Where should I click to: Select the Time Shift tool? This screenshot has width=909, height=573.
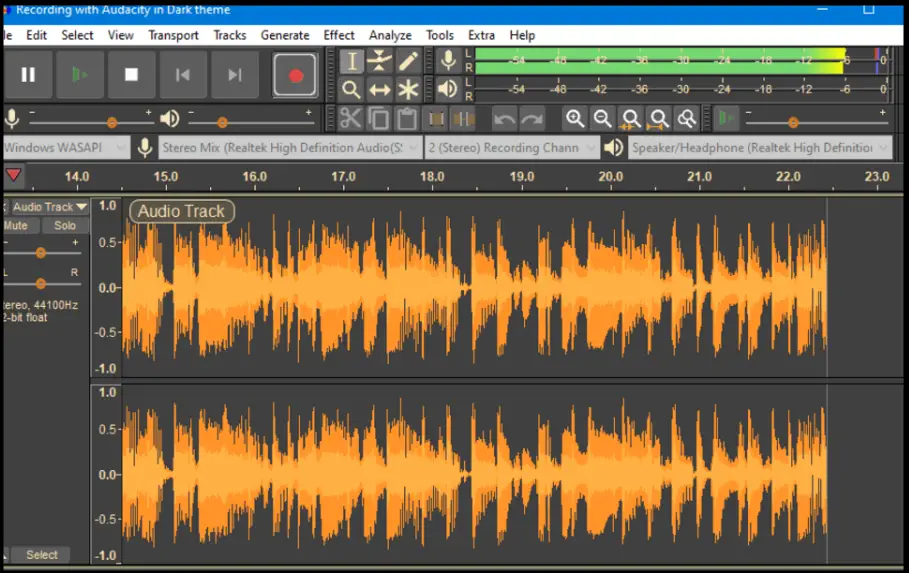pyautogui.click(x=380, y=89)
